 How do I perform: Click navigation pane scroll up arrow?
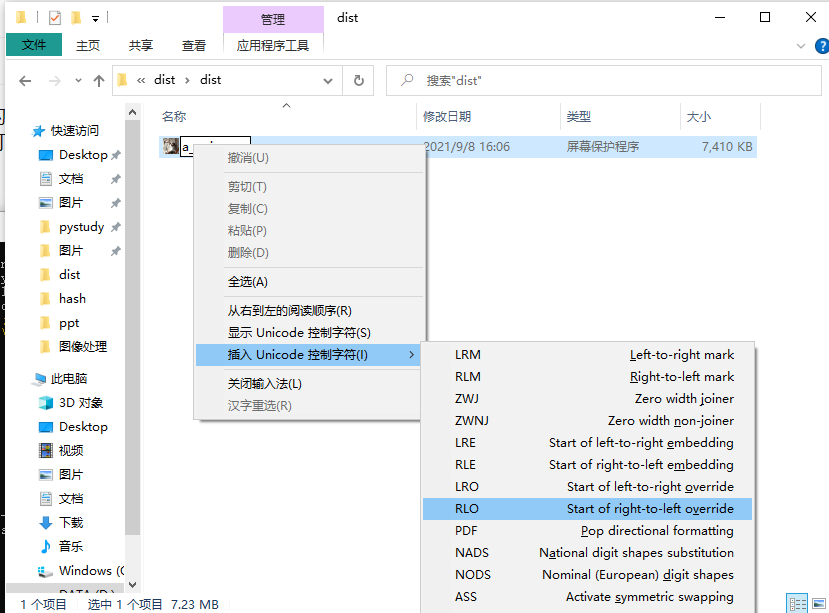(133, 112)
